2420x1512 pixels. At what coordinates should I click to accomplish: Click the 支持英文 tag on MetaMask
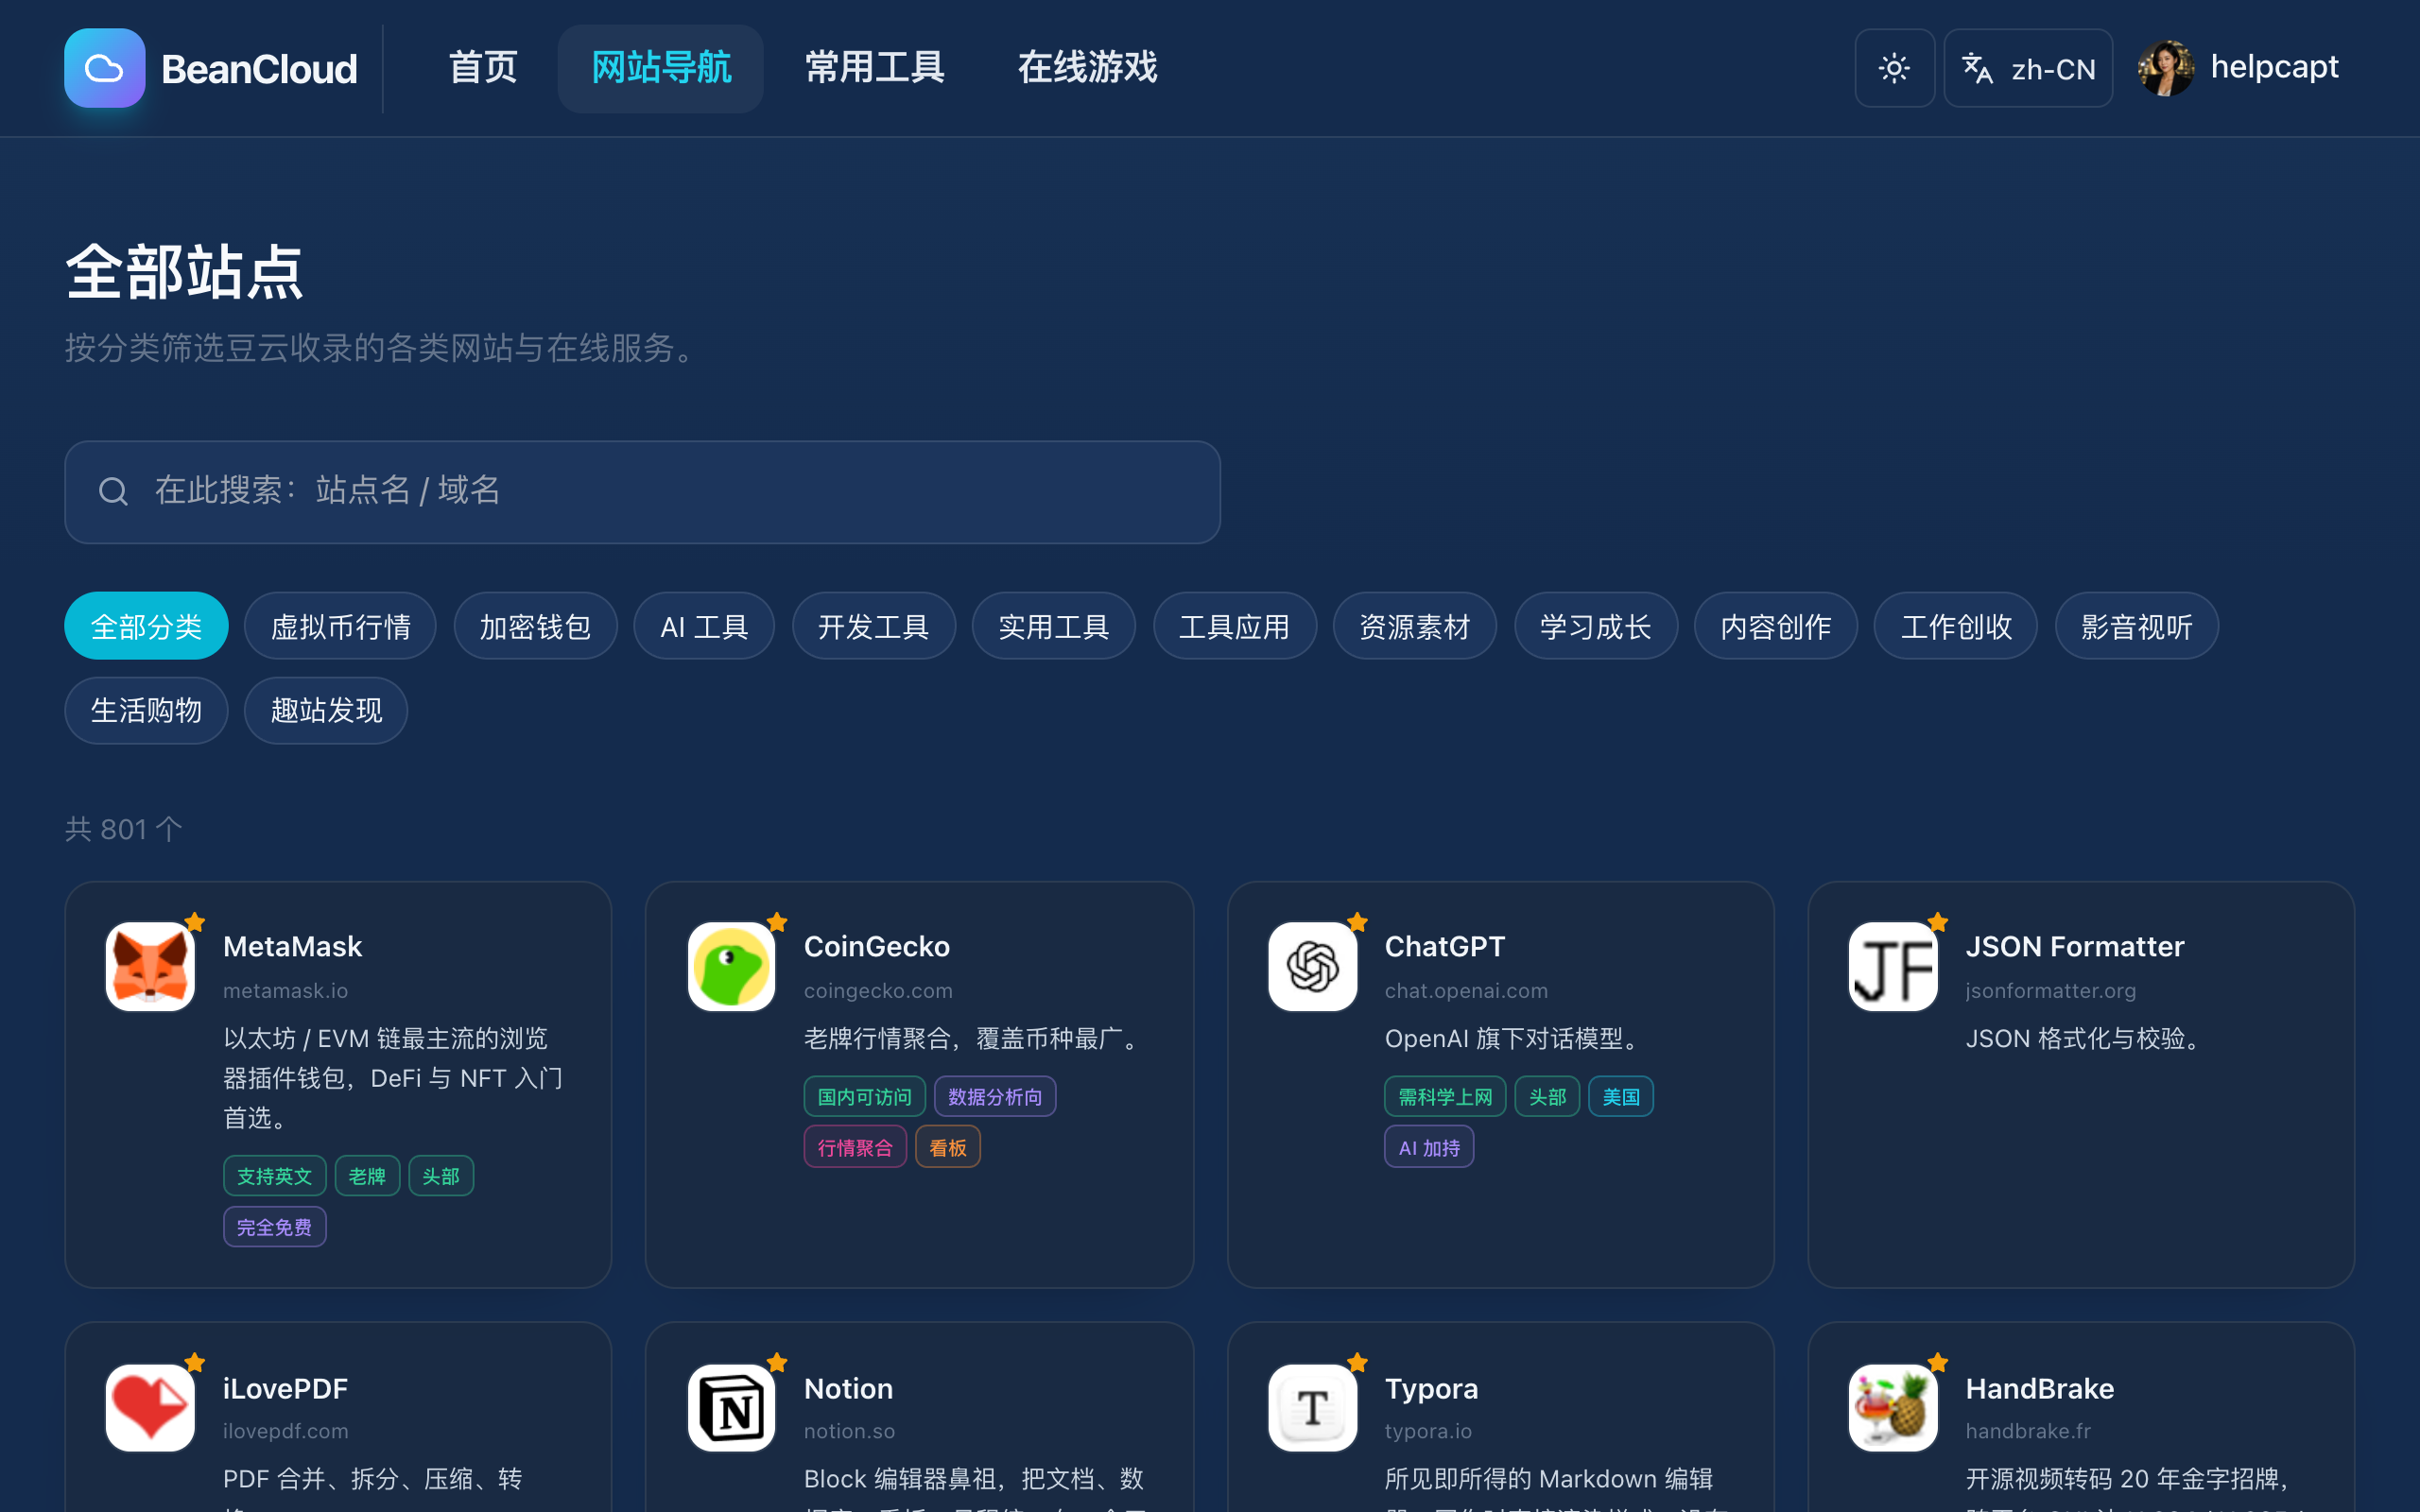(x=274, y=1176)
